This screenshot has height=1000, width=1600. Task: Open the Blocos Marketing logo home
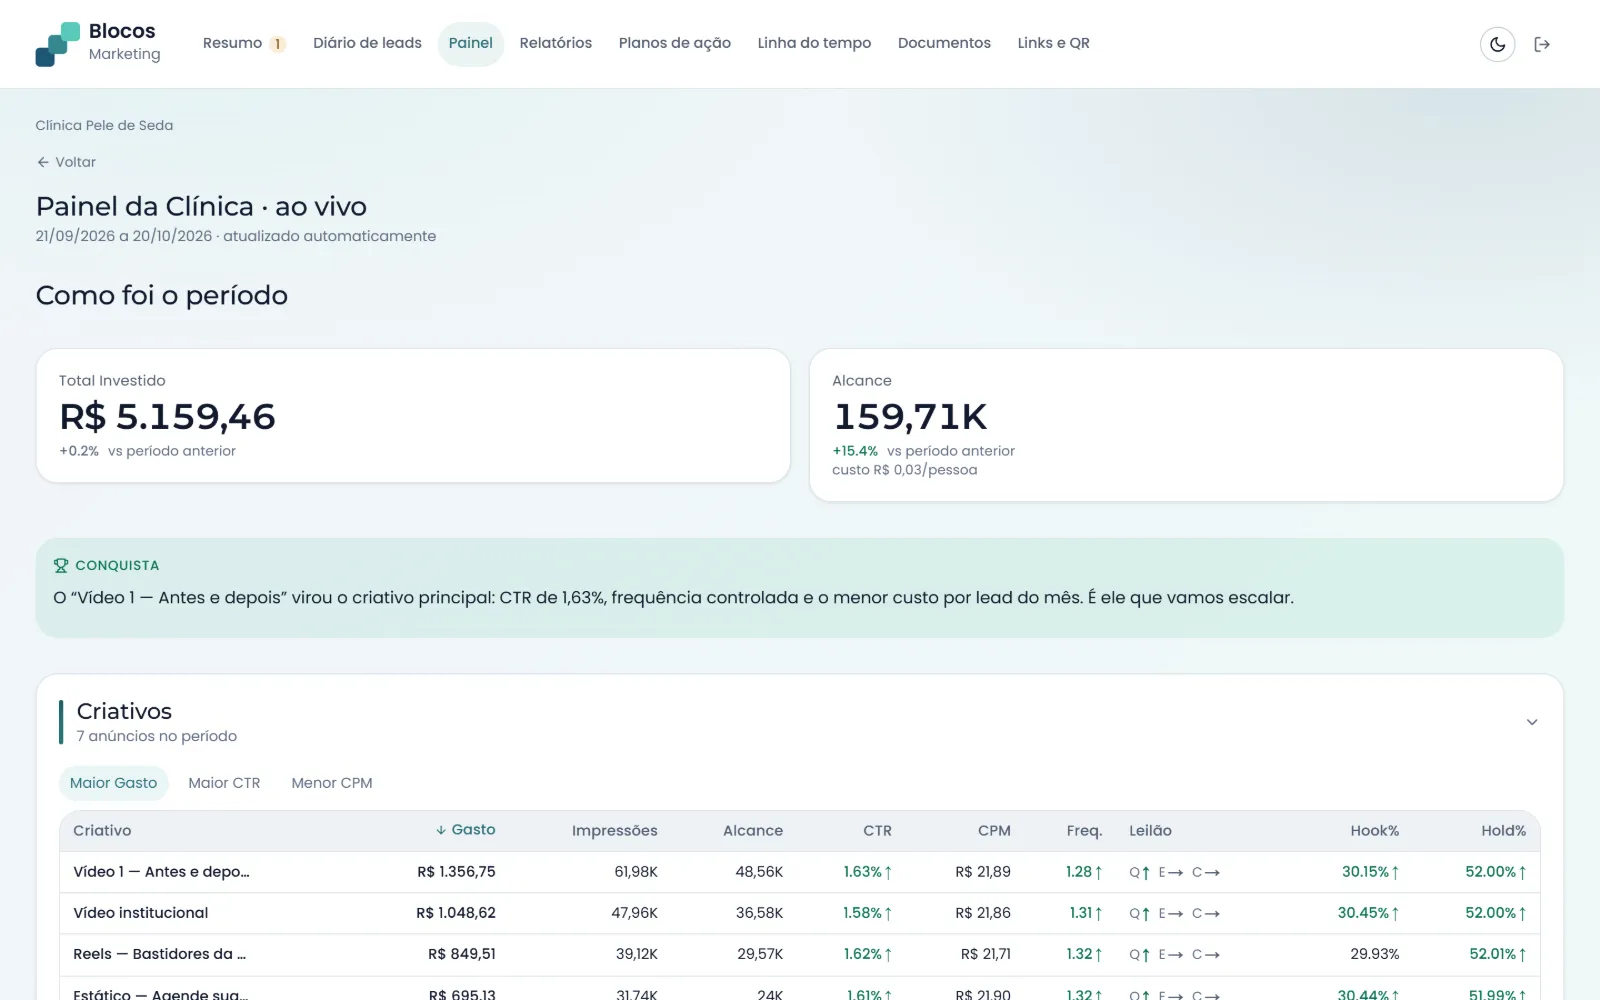(98, 43)
